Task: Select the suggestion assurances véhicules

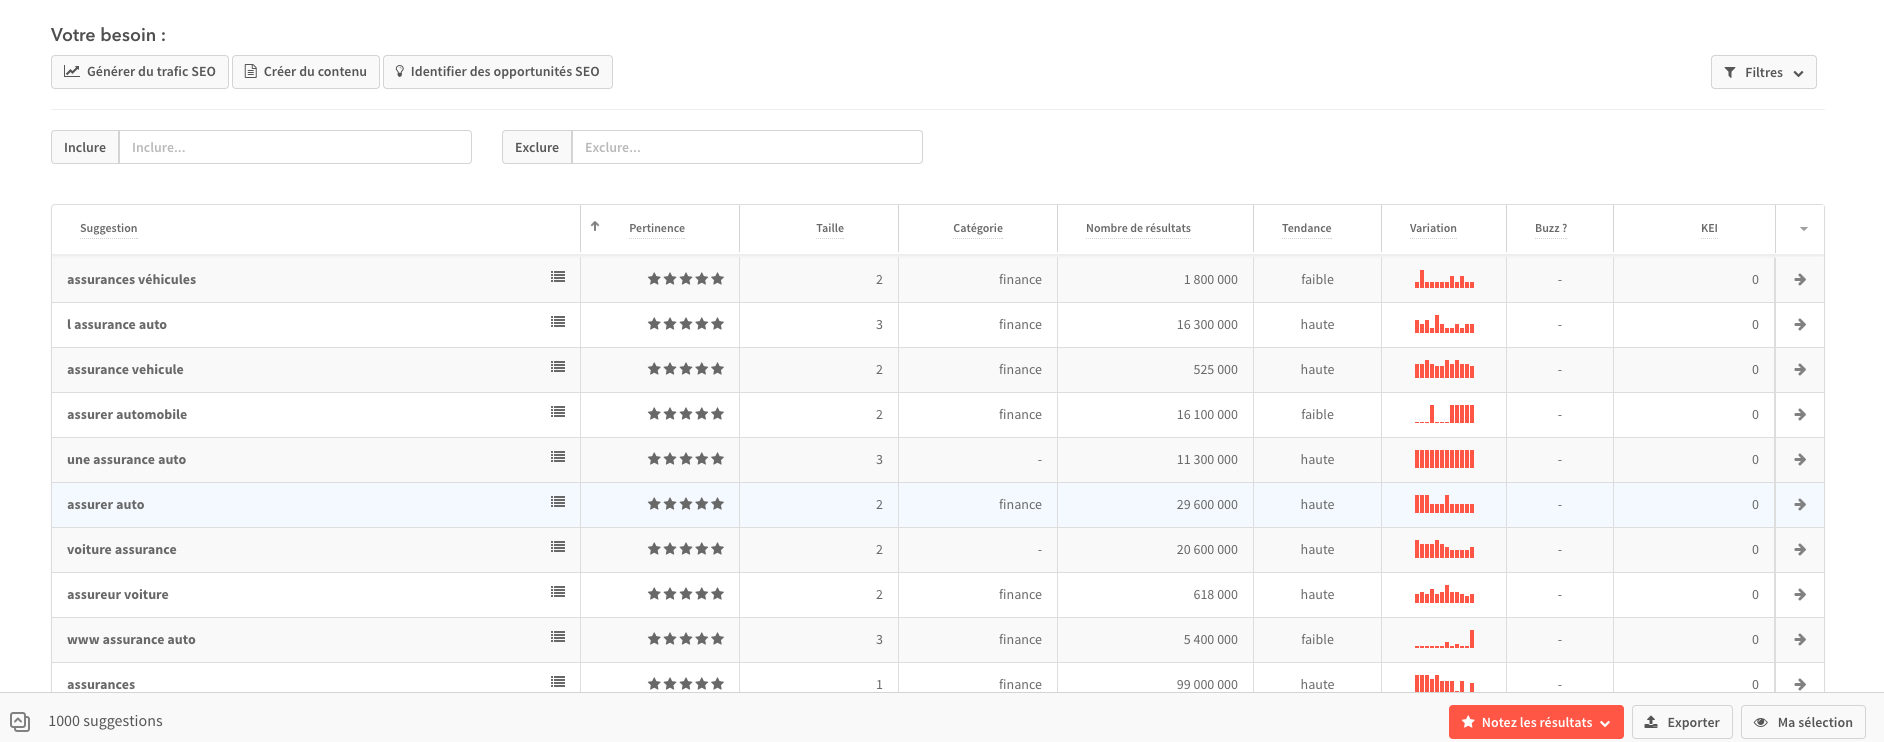Action: tap(131, 280)
